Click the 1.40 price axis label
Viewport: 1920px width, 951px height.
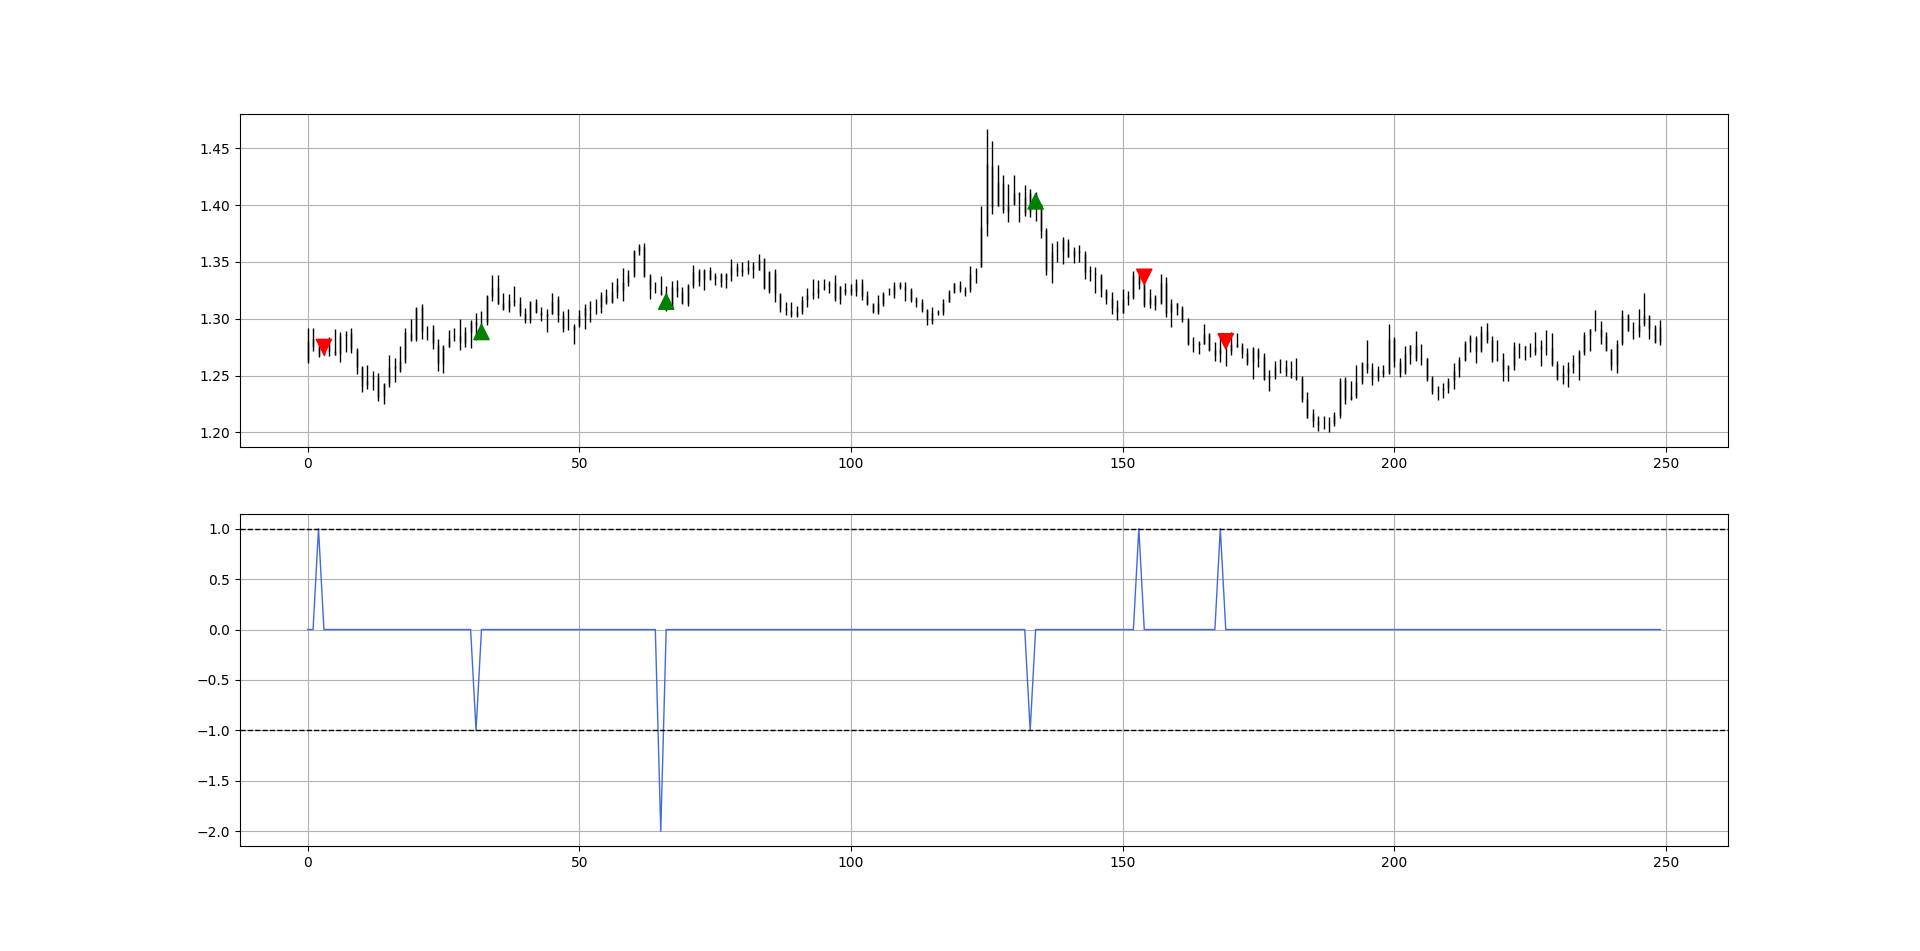215,206
